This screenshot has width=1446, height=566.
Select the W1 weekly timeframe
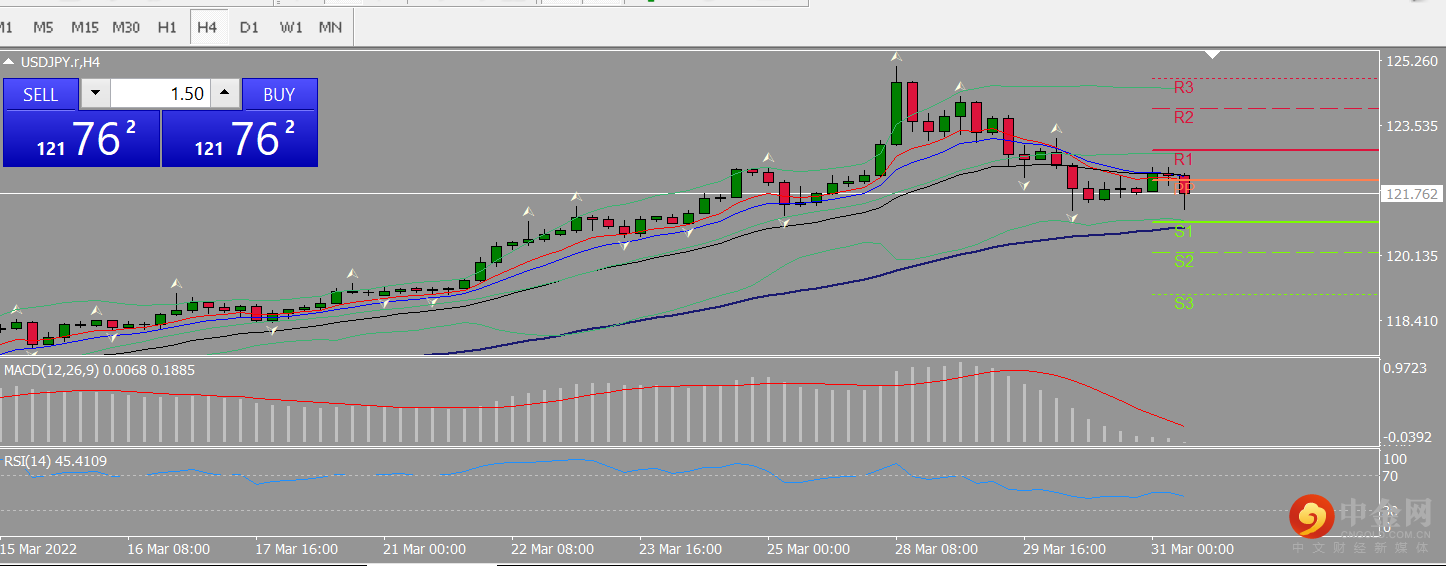[x=291, y=27]
